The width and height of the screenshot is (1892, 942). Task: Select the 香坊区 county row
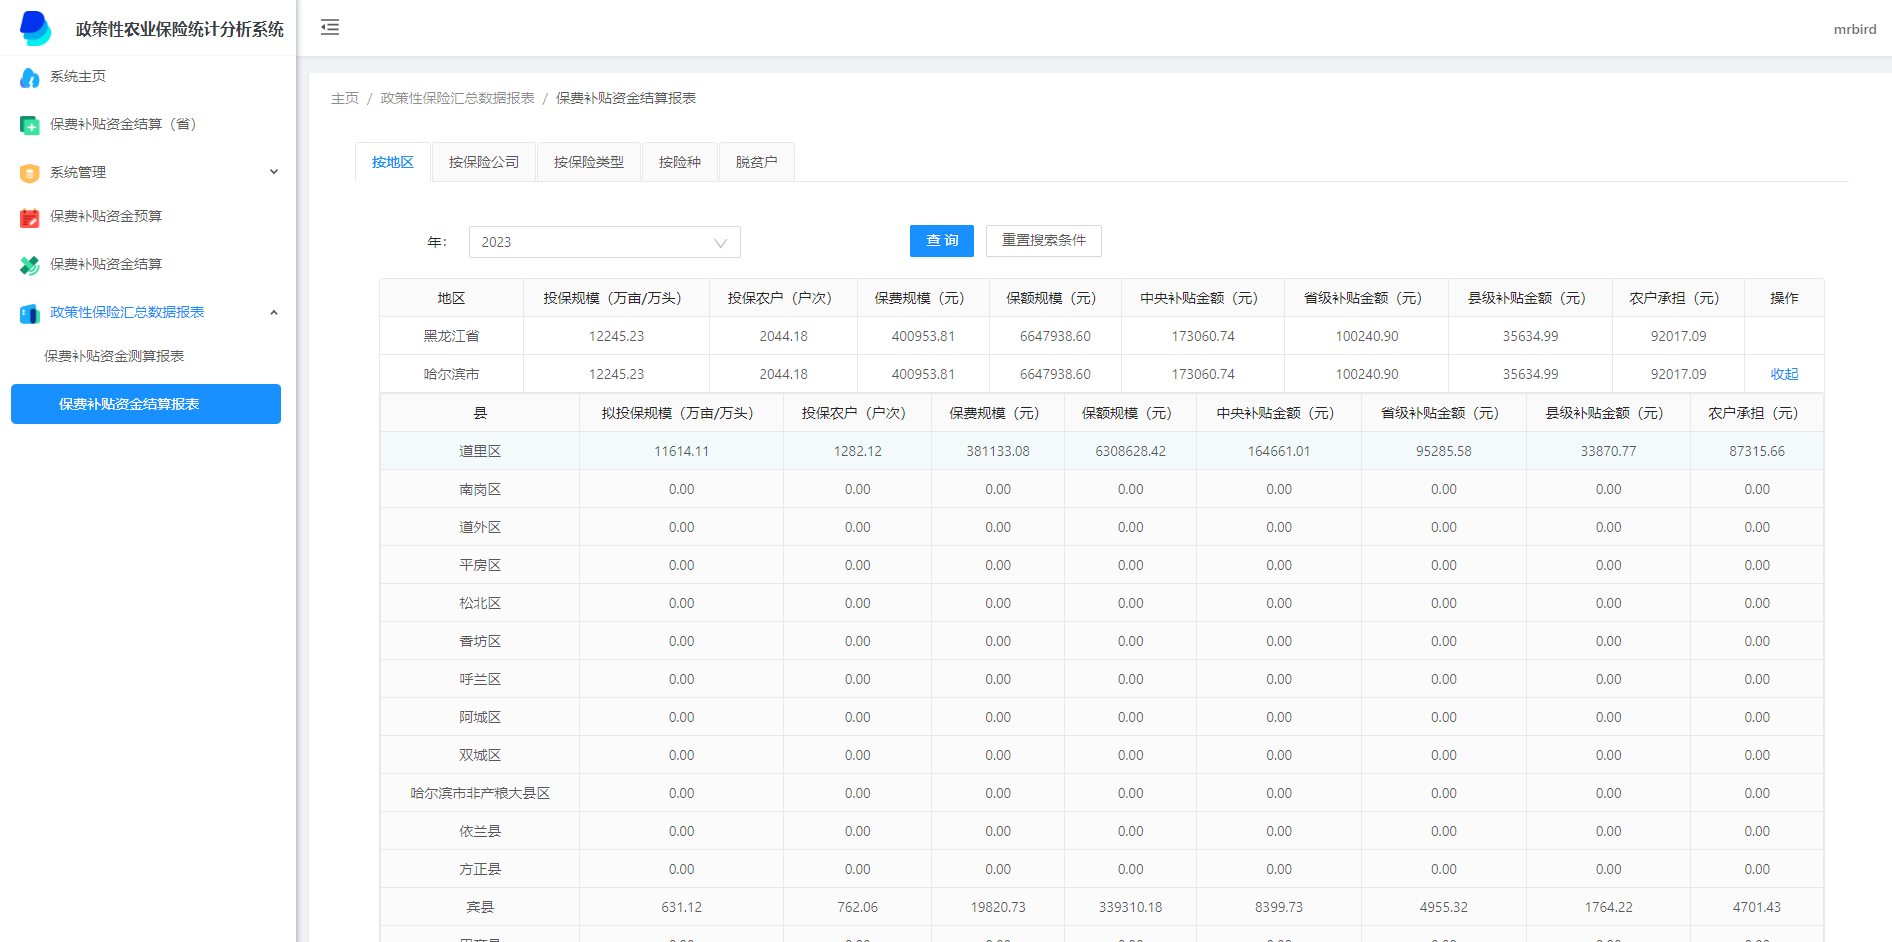1102,641
